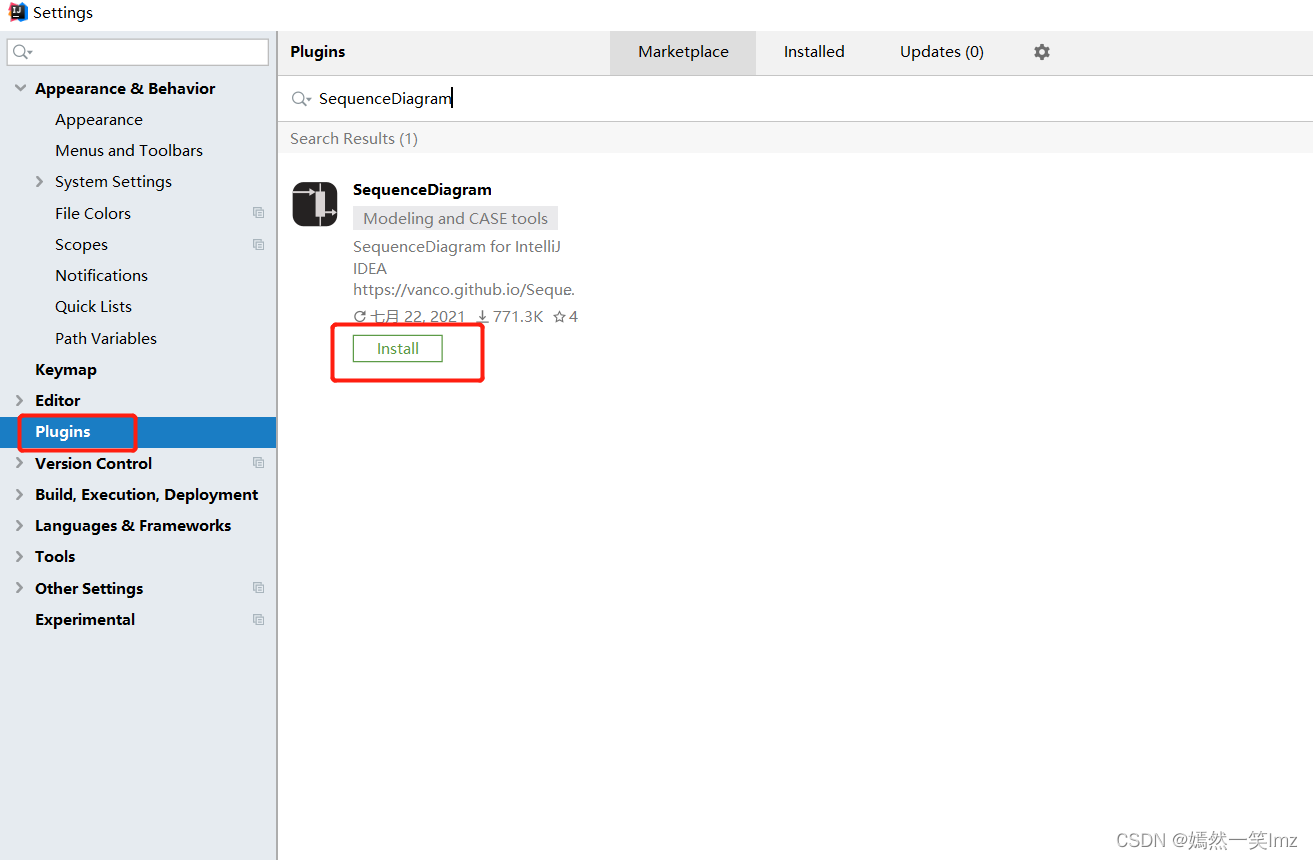The height and width of the screenshot is (860, 1313).
Task: Expand Build, Execution, Deployment section
Action: click(x=20, y=494)
